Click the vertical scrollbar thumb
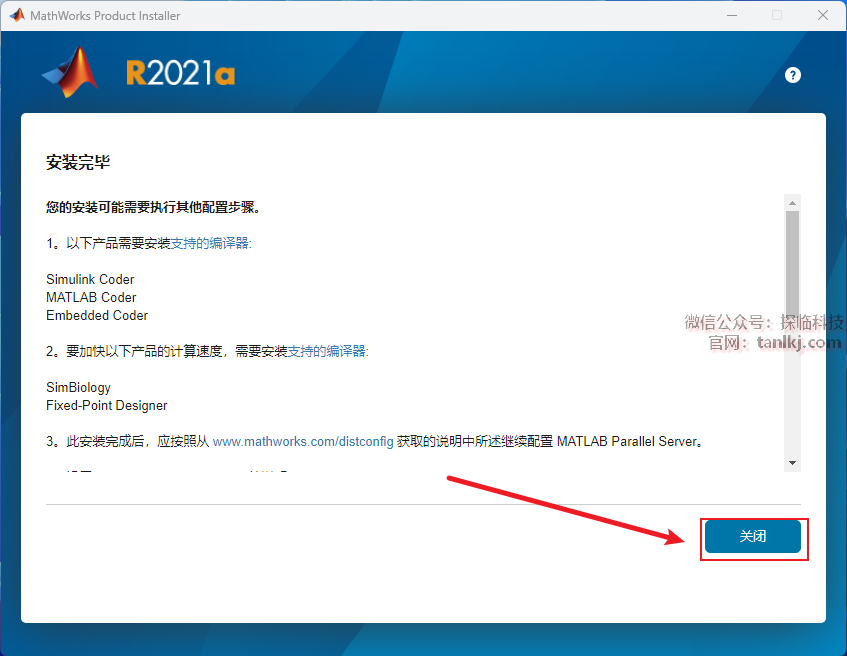 [792, 265]
